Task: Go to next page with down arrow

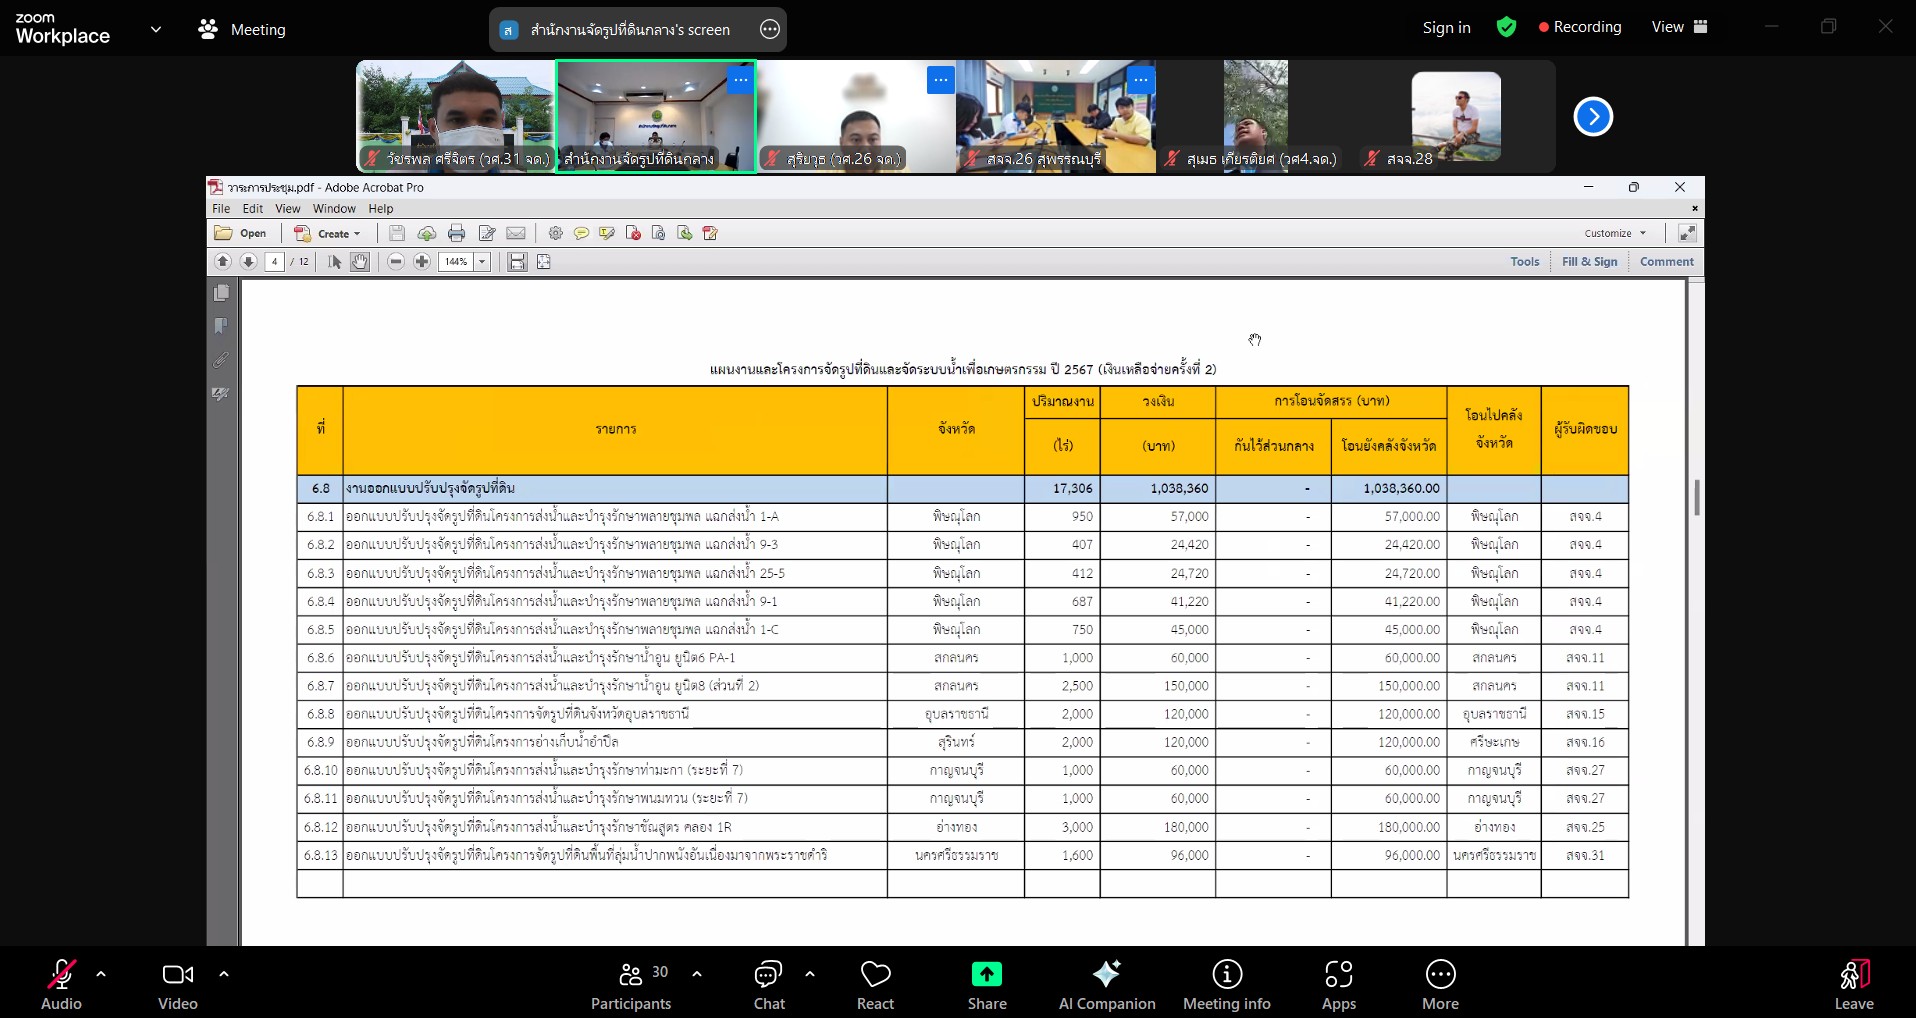Action: [x=249, y=261]
